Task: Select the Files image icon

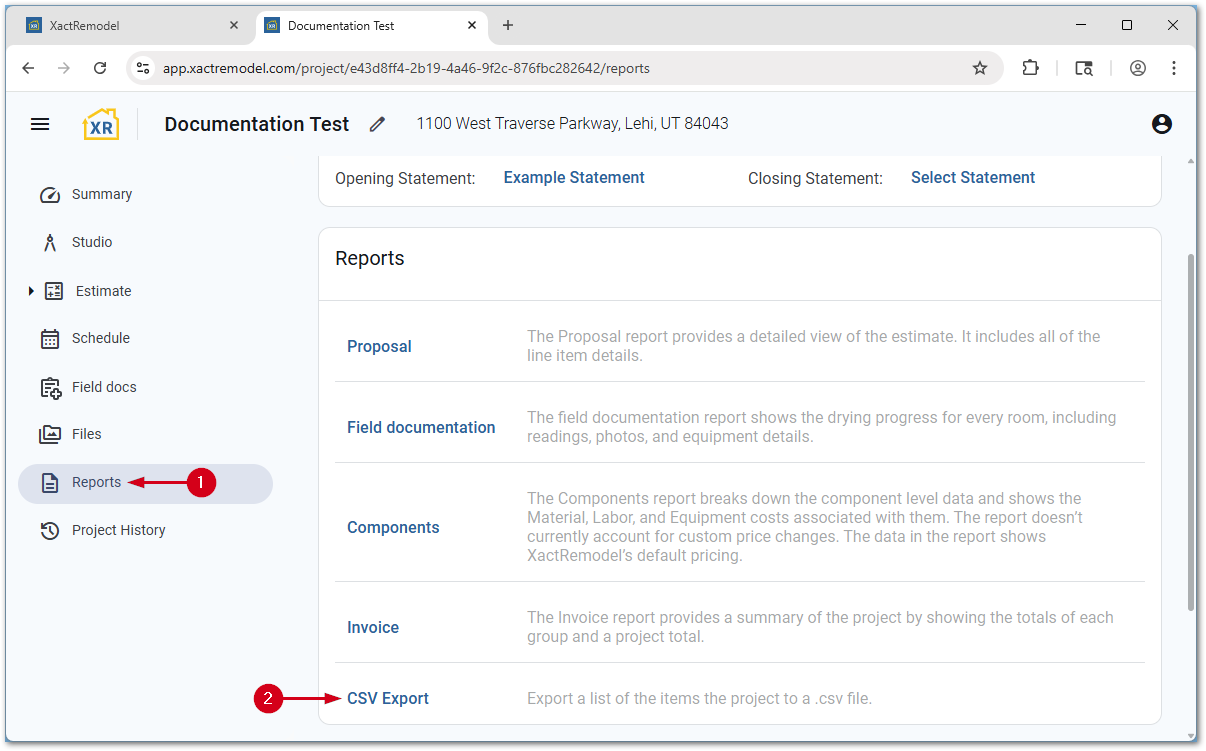Action: tap(49, 434)
